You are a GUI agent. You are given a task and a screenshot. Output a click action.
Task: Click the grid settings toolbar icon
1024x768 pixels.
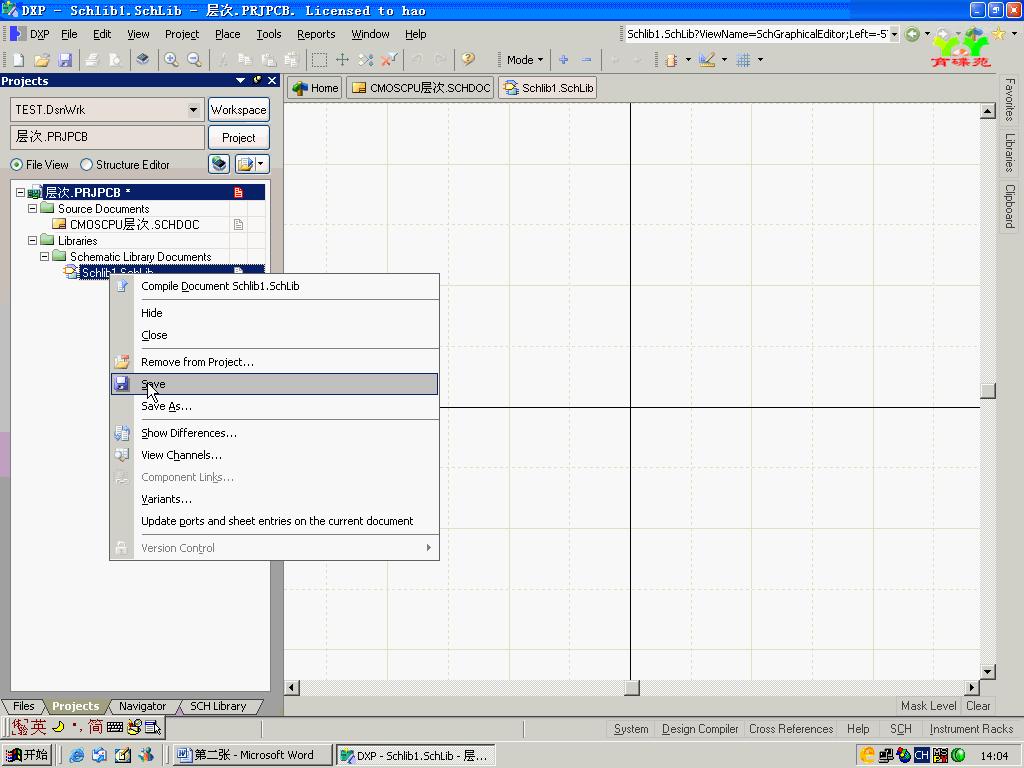point(743,60)
